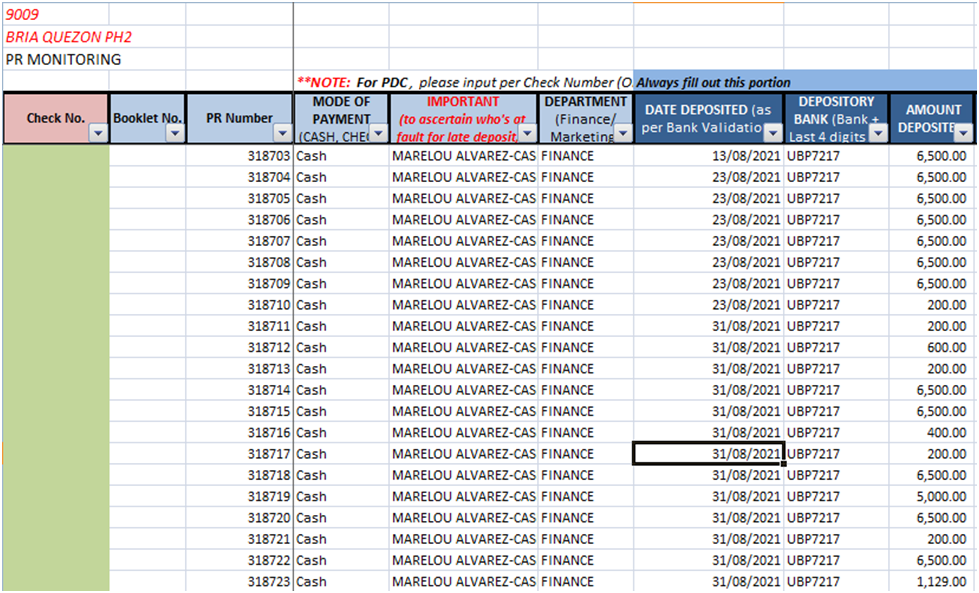This screenshot has width=979, height=593.
Task: Click the DATE DEPOSITED header cell
Action: pyautogui.click(x=709, y=119)
